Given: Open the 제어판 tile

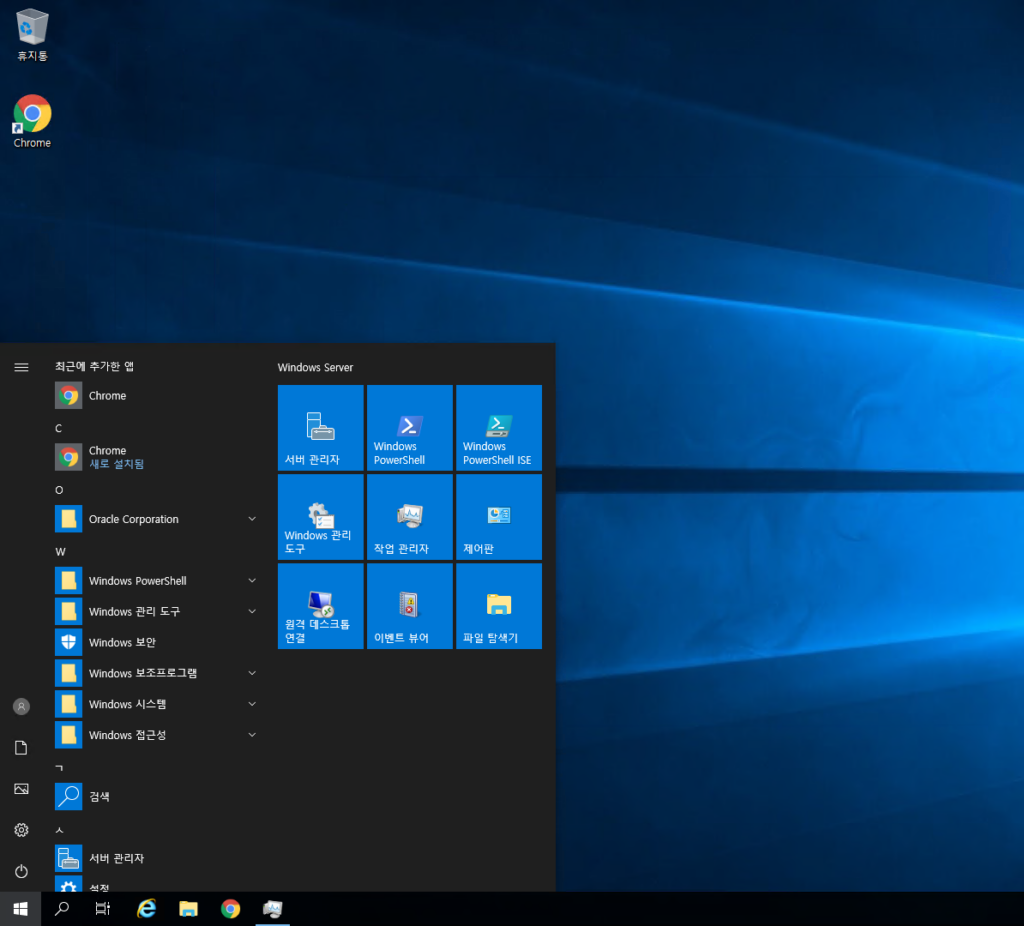Looking at the screenshot, I should [x=499, y=517].
